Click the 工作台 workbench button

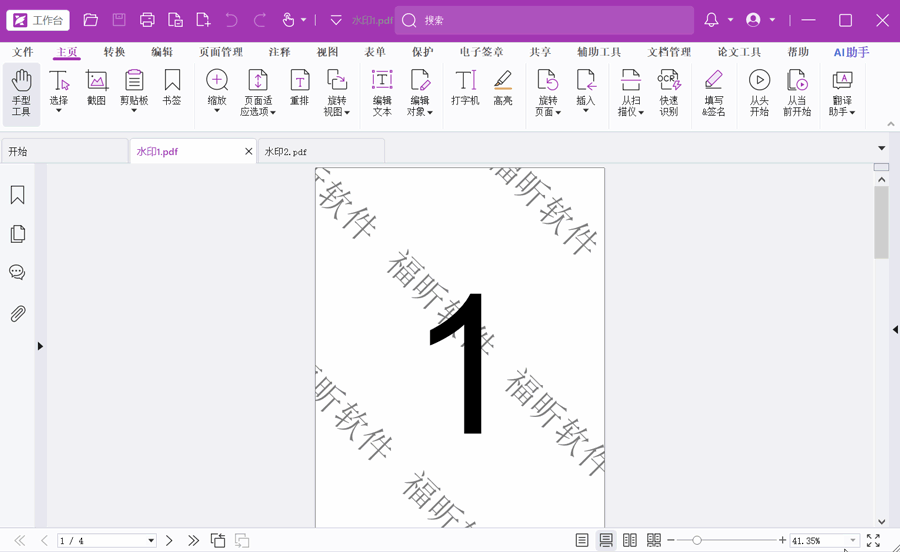click(x=39, y=20)
